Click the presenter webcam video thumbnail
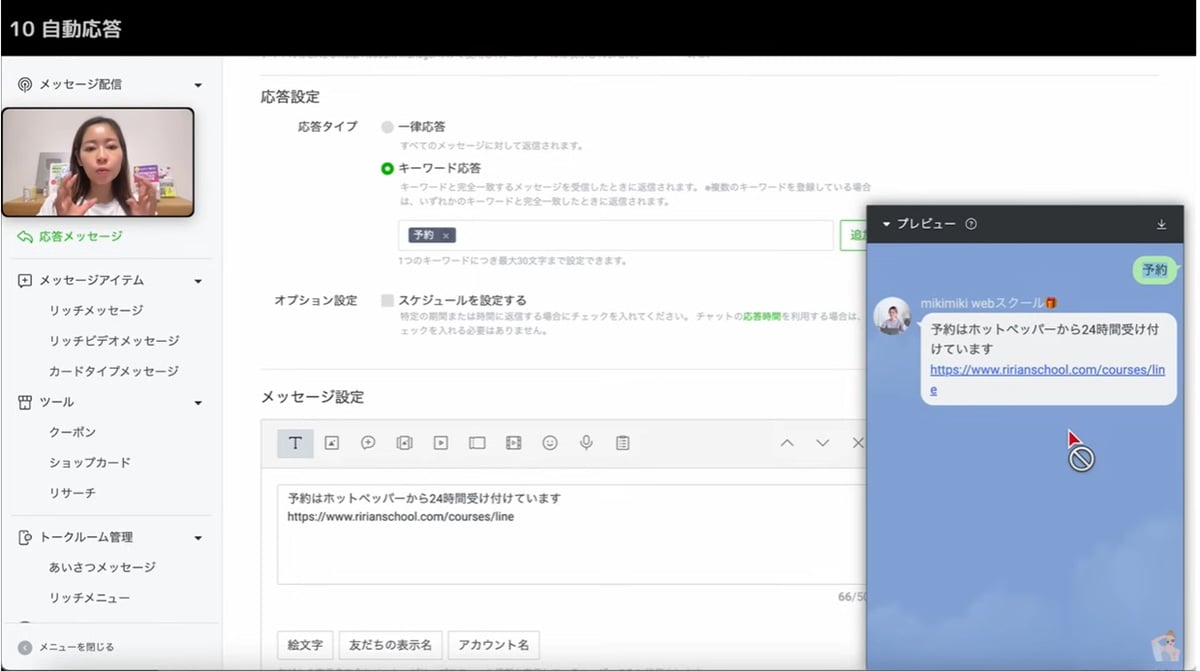The image size is (1200, 671). (98, 162)
